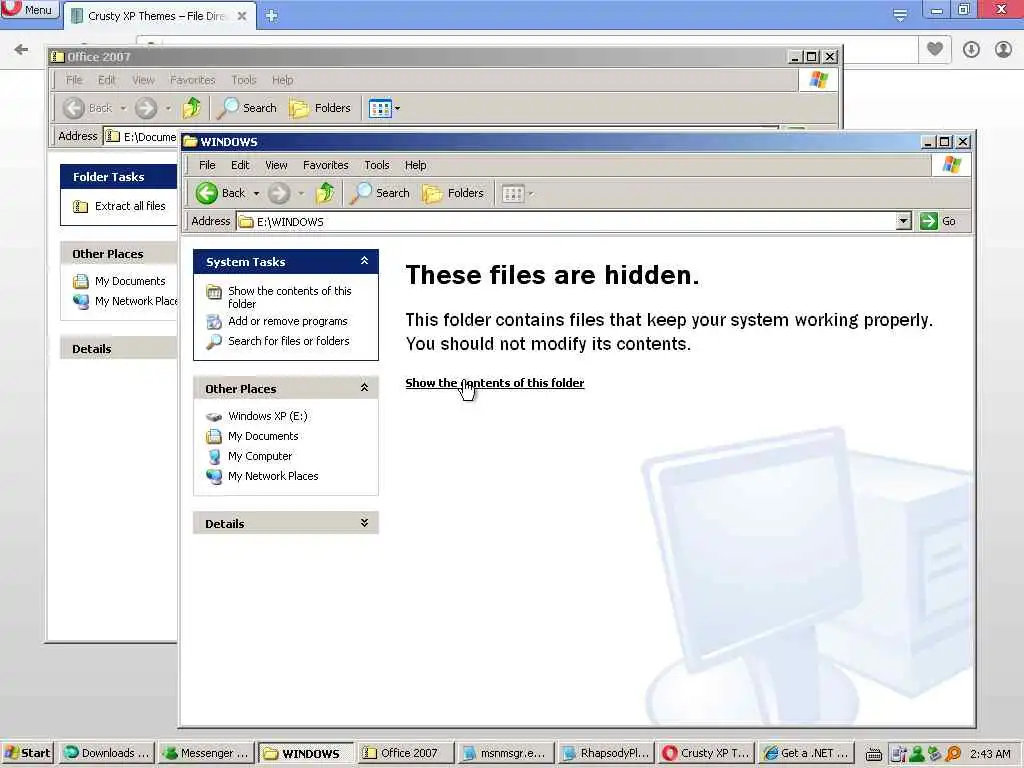This screenshot has width=1024, height=768.
Task: Open My Computer in Other Places
Action: (x=259, y=456)
